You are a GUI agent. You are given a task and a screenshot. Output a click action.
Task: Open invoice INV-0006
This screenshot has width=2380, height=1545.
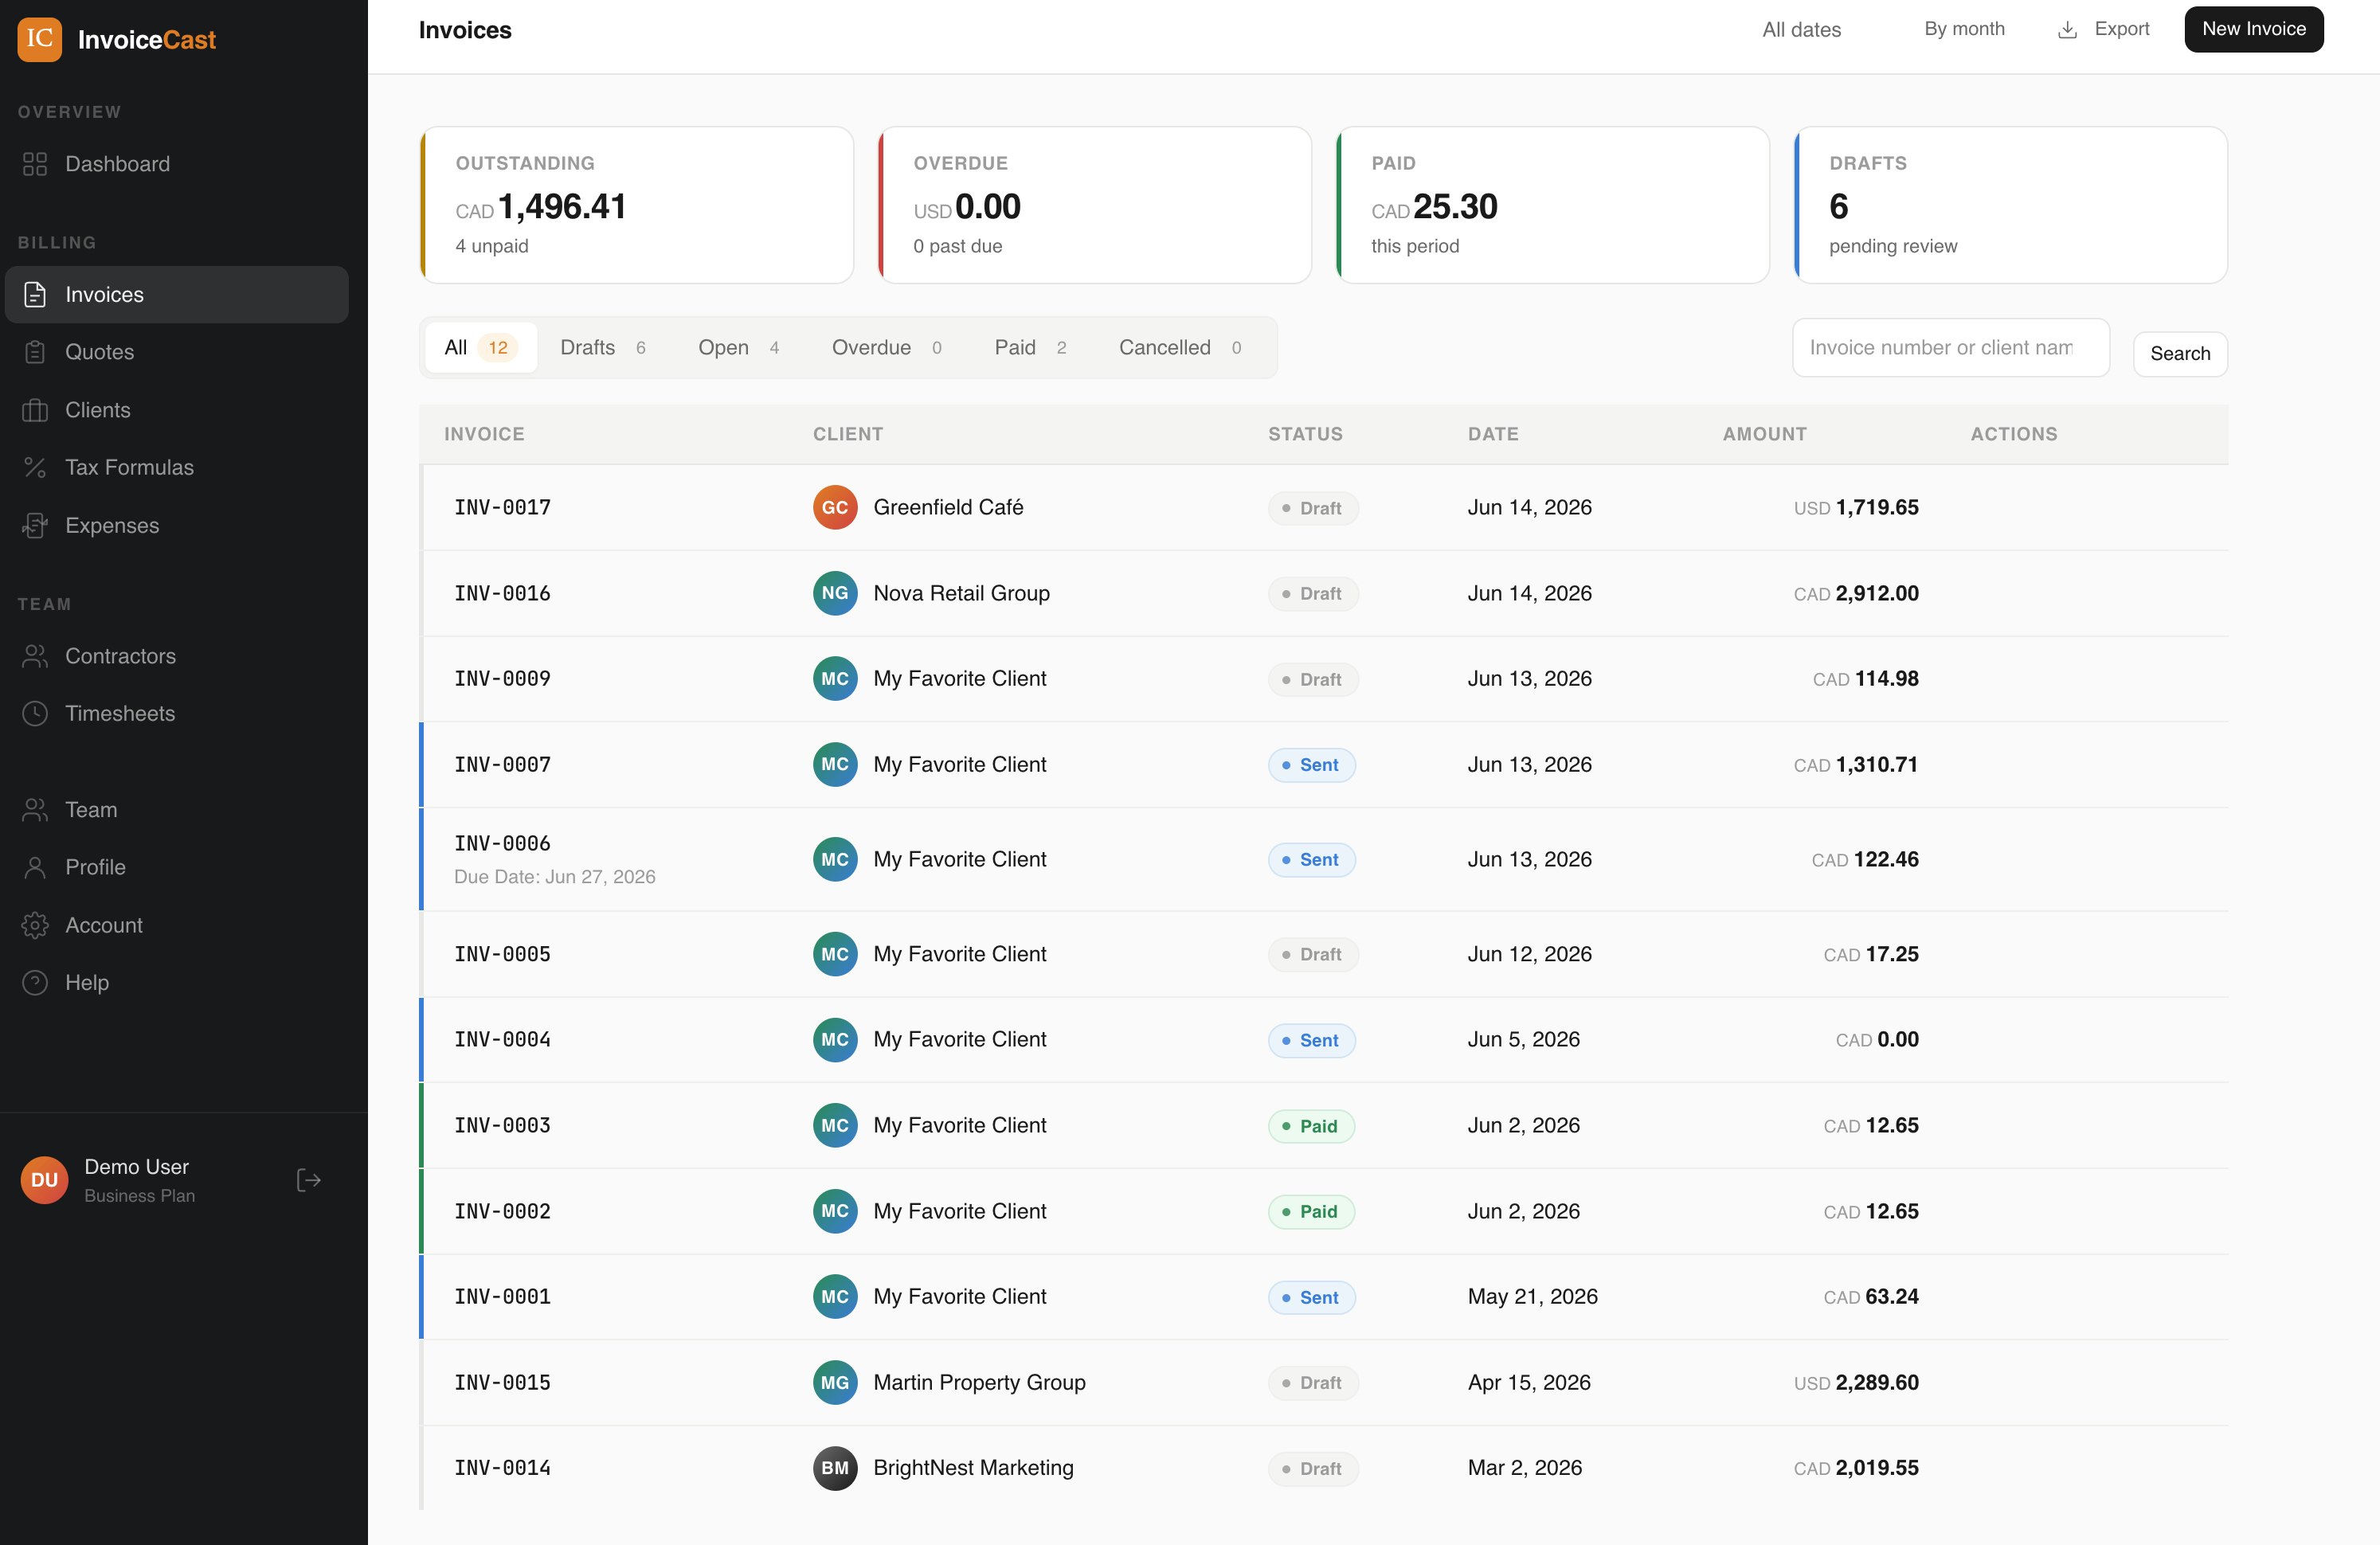tap(502, 843)
